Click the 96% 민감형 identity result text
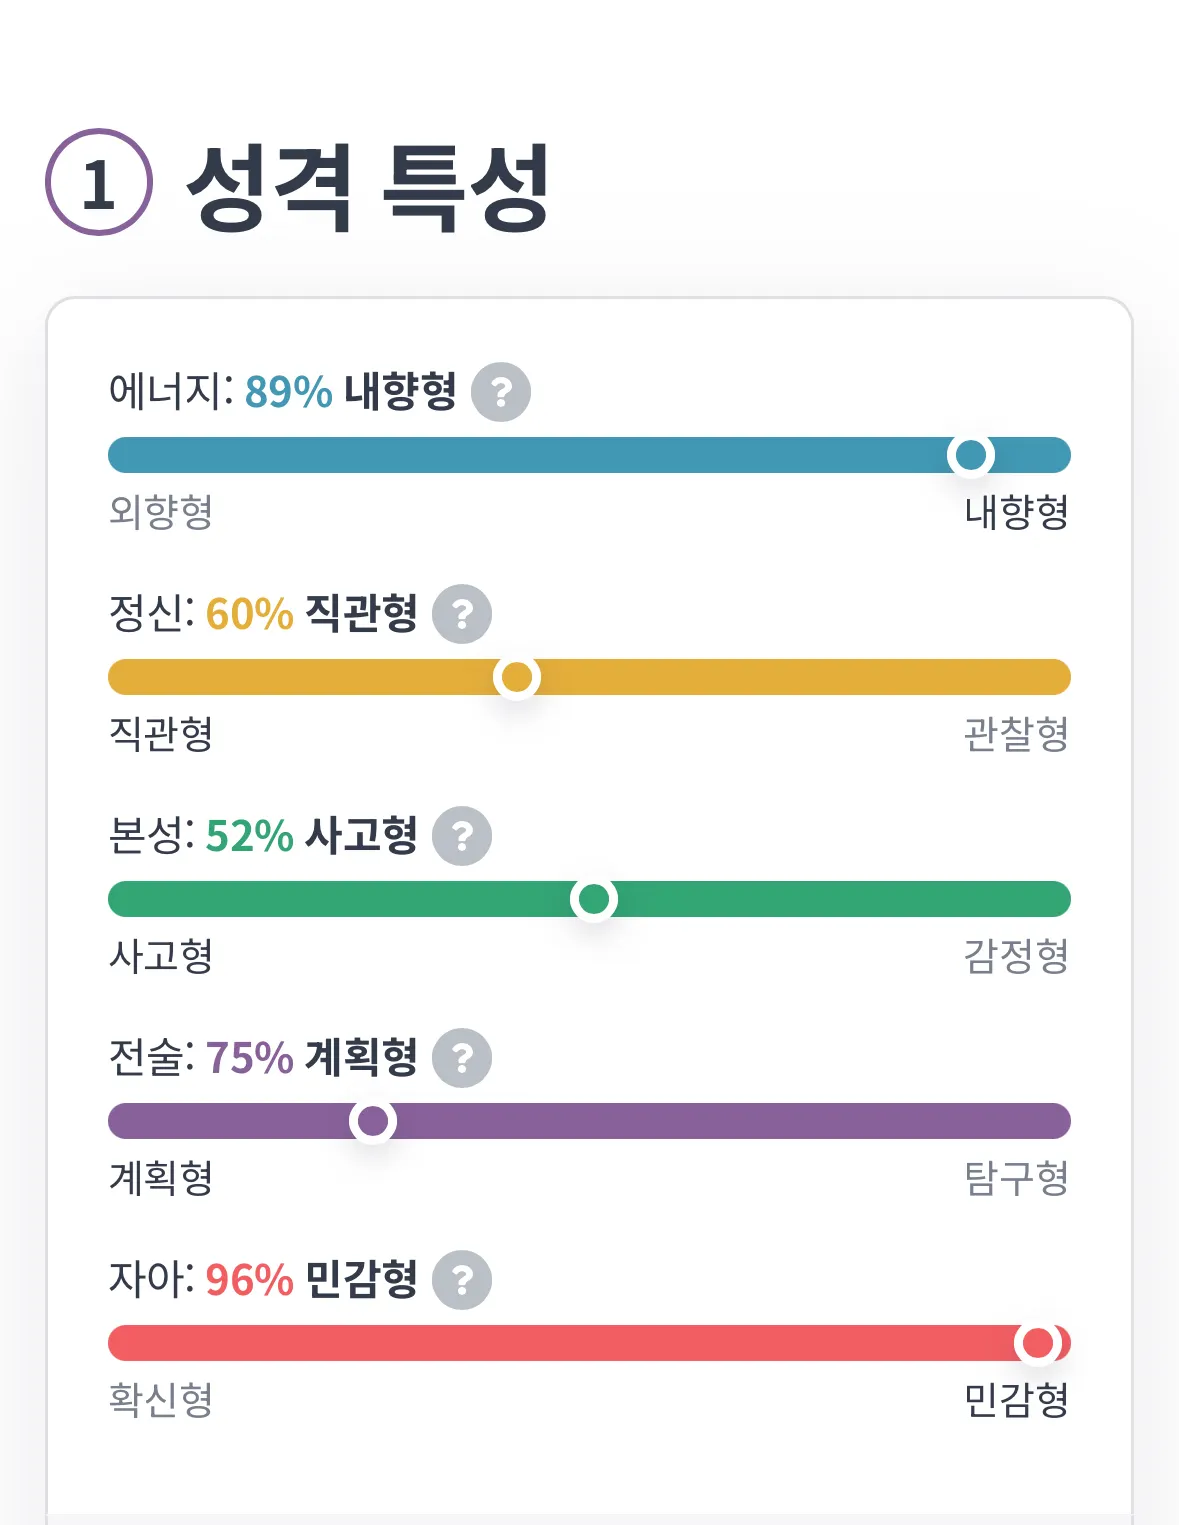Viewport: 1179px width, 1525px height. click(x=311, y=1280)
